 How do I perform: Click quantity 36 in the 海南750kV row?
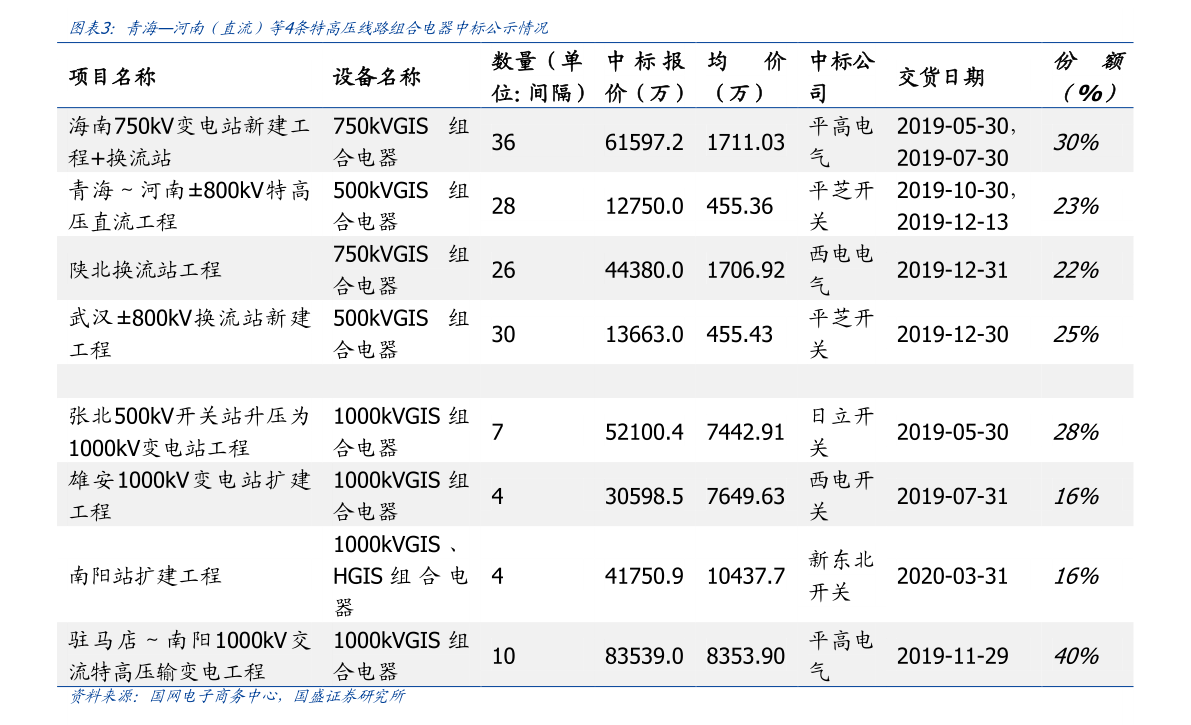(x=503, y=142)
